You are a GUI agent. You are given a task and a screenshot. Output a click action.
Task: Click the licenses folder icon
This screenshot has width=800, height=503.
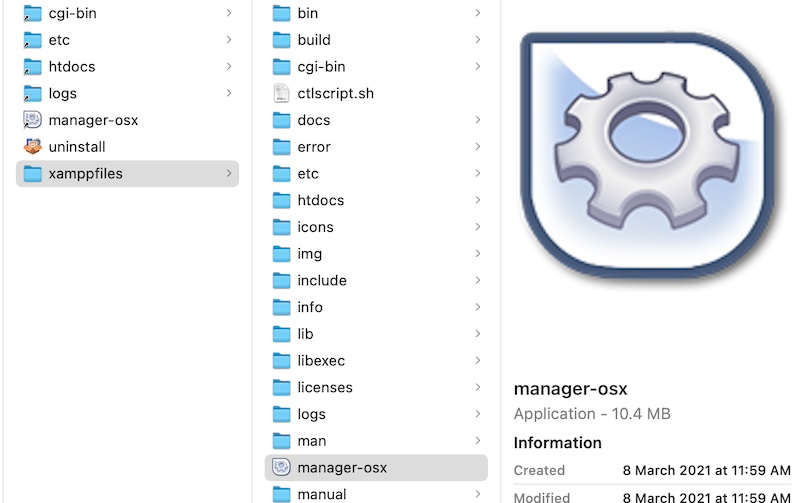[282, 388]
